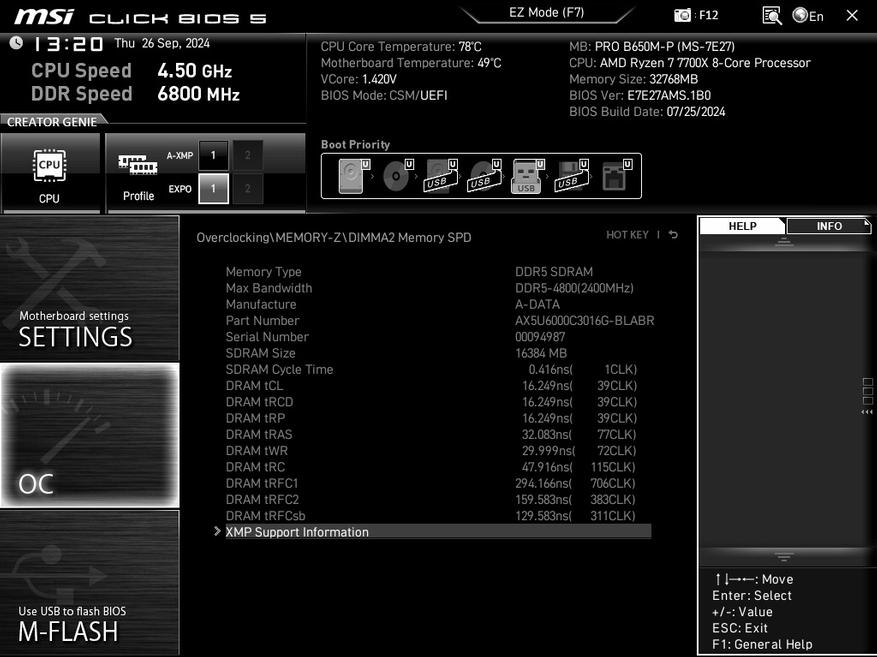The image size is (877, 657).
Task: Select the USB optical drive boot device
Action: coord(484,176)
